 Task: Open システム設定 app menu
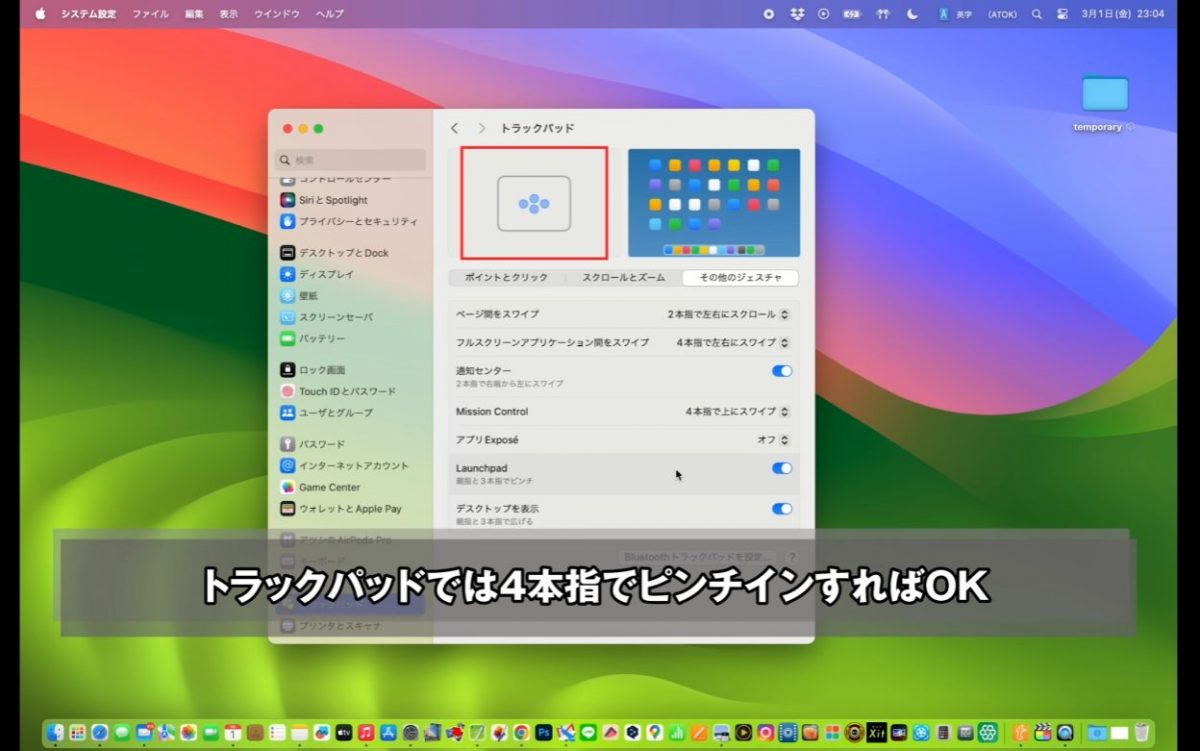click(x=87, y=14)
